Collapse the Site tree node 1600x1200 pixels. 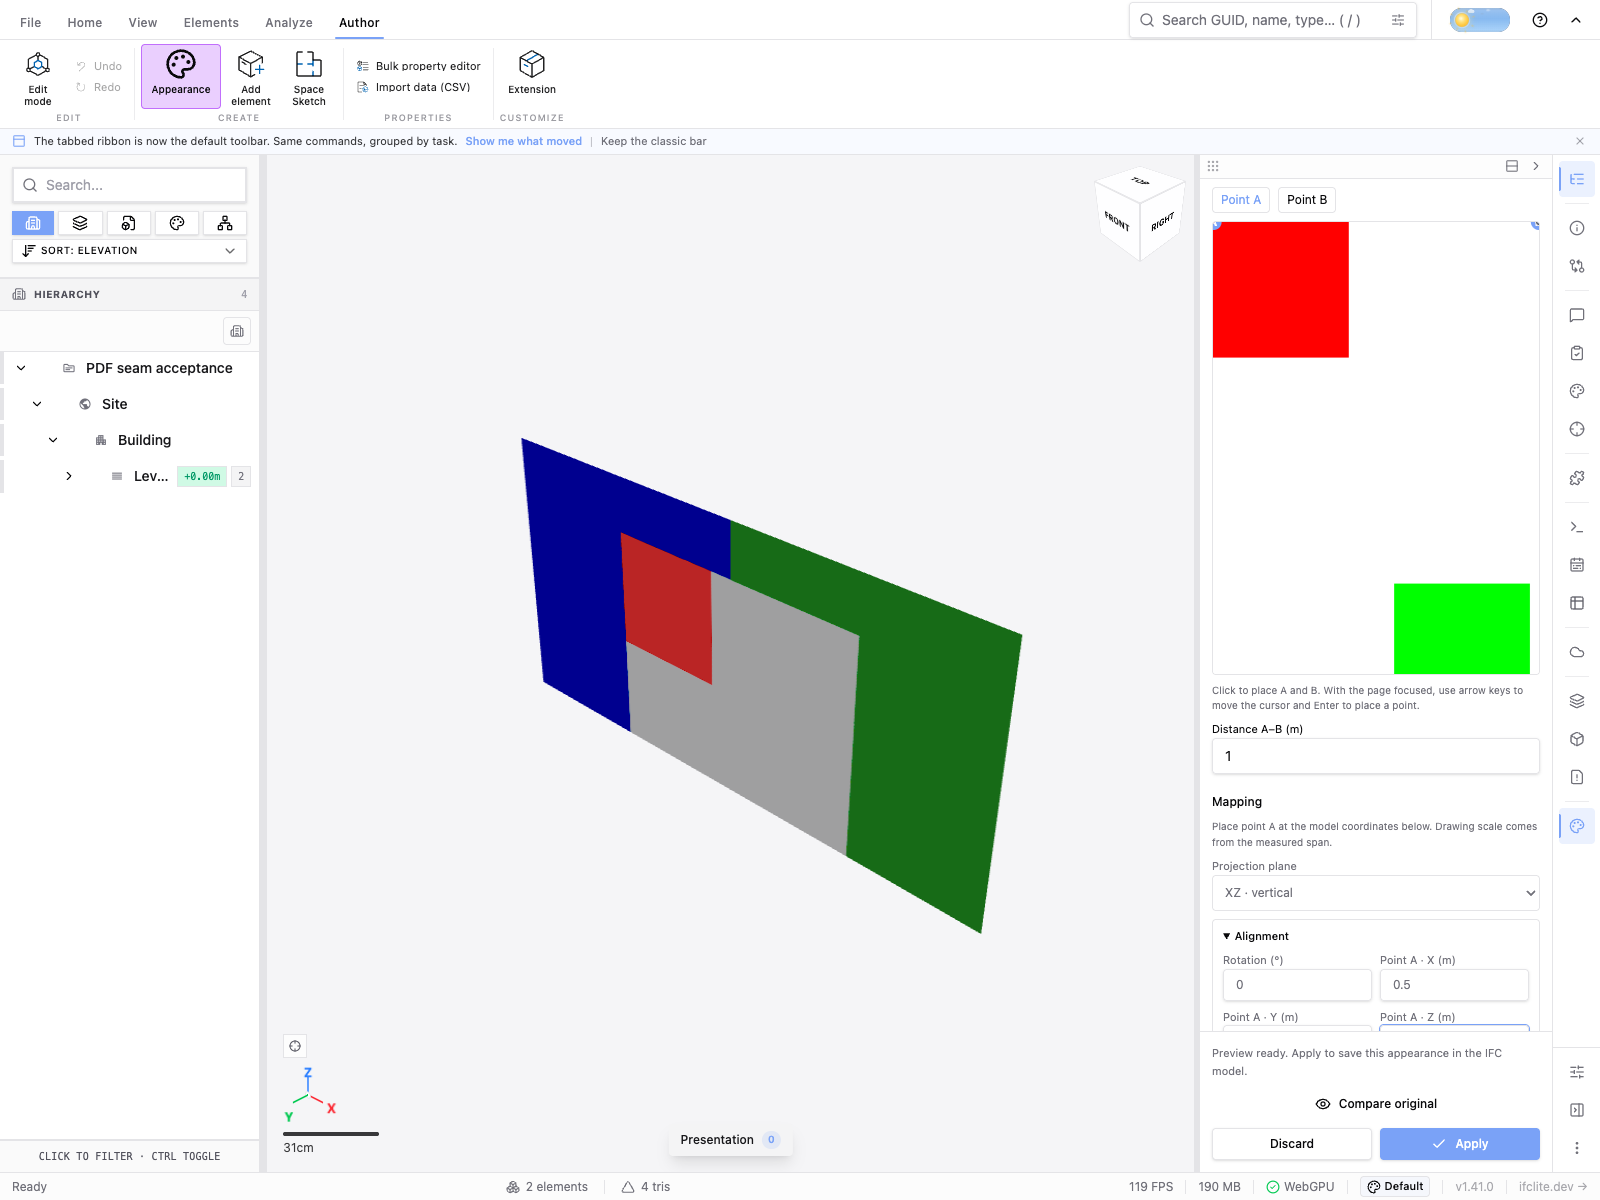point(37,404)
